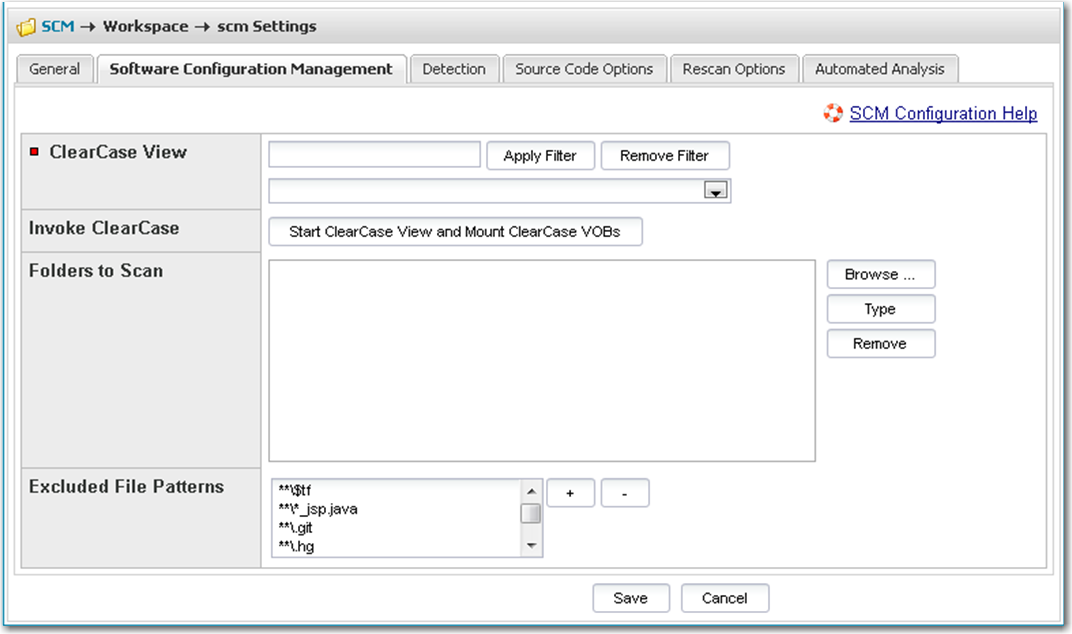1072x634 pixels.
Task: Focus the ClearCase View filter text field
Action: pos(375,155)
